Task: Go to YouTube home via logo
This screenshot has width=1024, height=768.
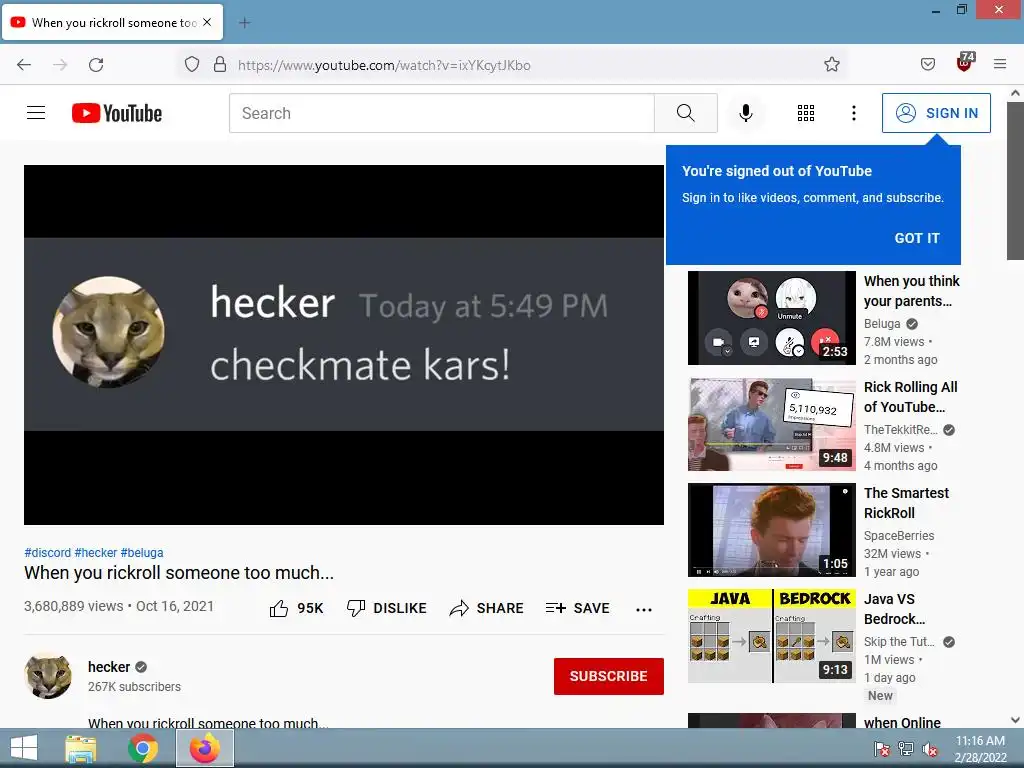Action: coord(117,113)
